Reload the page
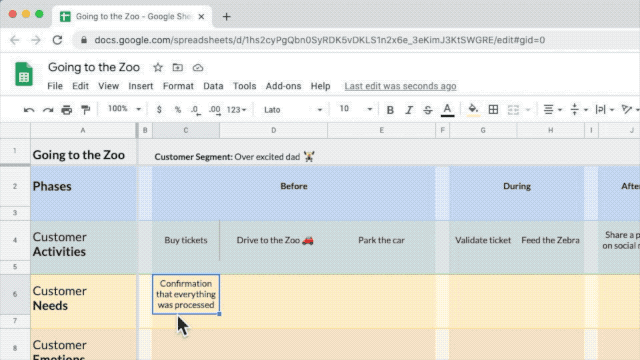 click(x=57, y=40)
